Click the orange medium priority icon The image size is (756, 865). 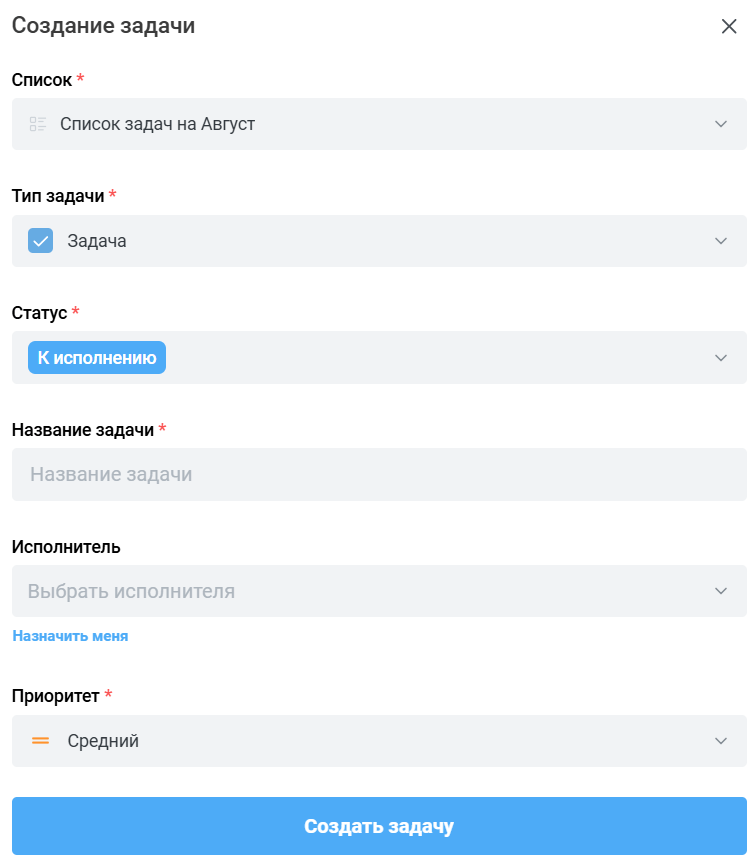point(40,740)
